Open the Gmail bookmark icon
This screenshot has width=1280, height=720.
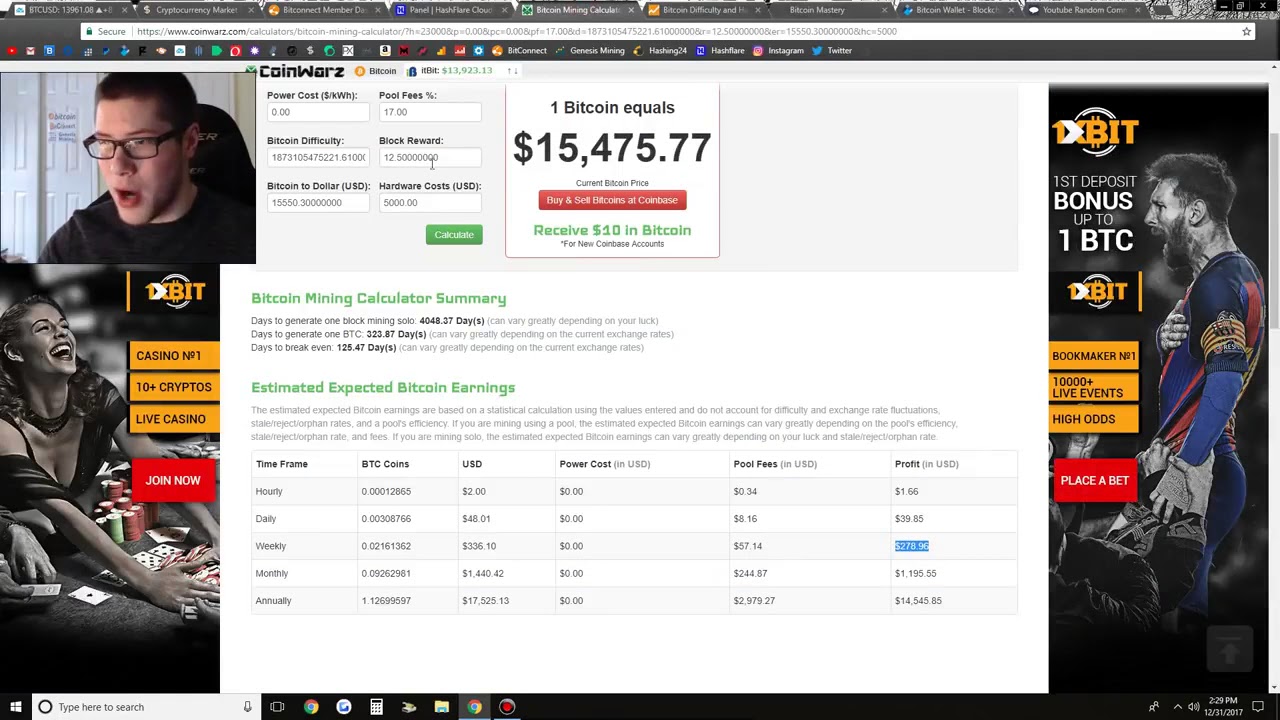click(30, 51)
